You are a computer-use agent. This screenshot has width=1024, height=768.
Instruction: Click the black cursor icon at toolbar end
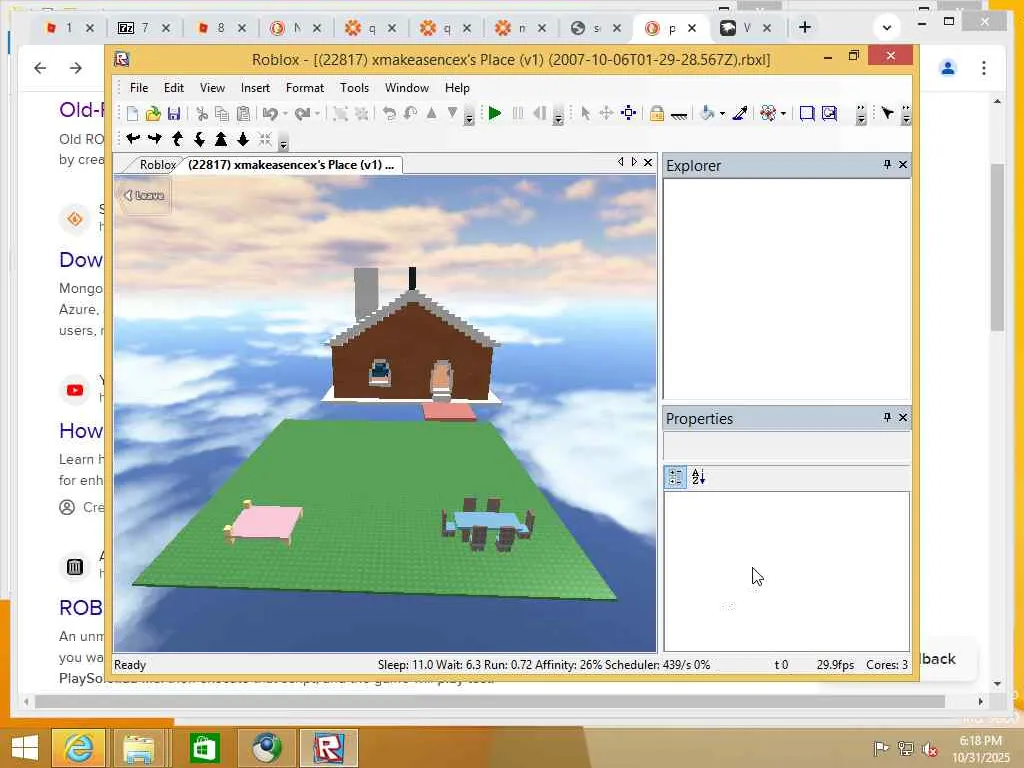click(887, 114)
